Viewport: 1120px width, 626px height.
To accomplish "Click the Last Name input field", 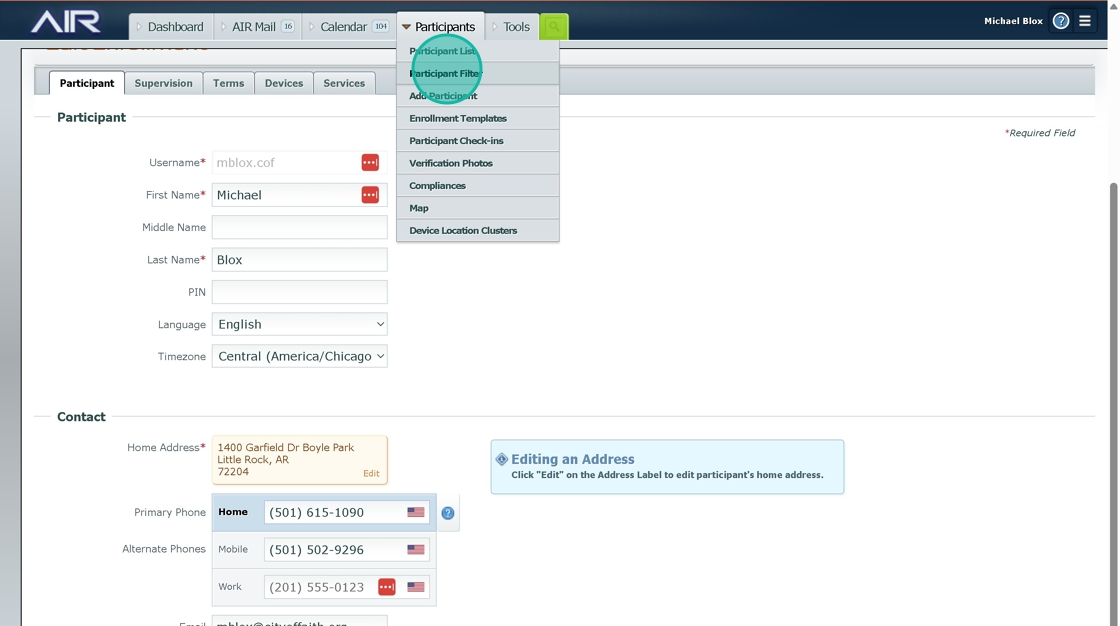I will pos(299,260).
